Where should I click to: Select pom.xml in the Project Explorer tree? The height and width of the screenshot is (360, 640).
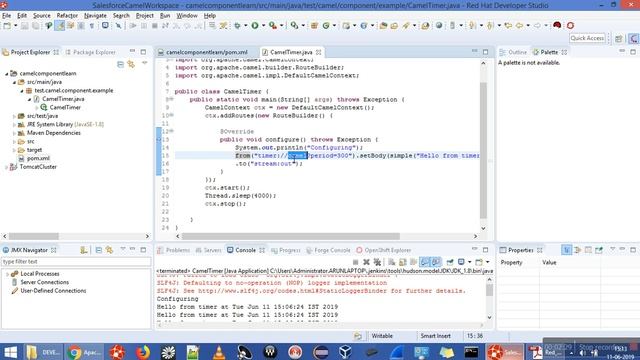[x=38, y=158]
